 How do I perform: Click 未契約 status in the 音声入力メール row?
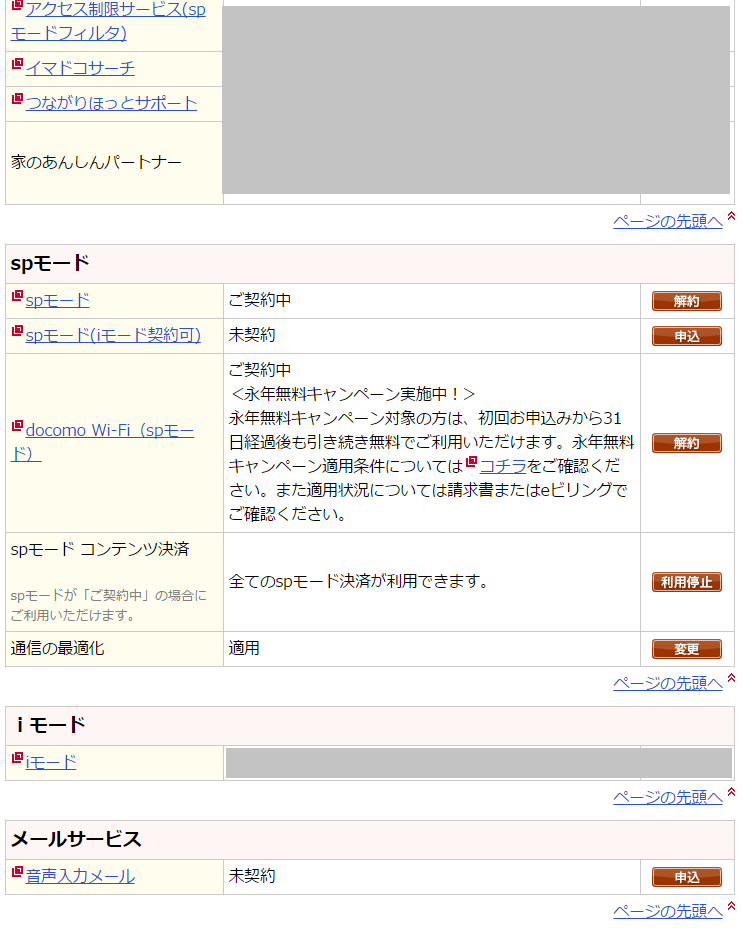(252, 876)
